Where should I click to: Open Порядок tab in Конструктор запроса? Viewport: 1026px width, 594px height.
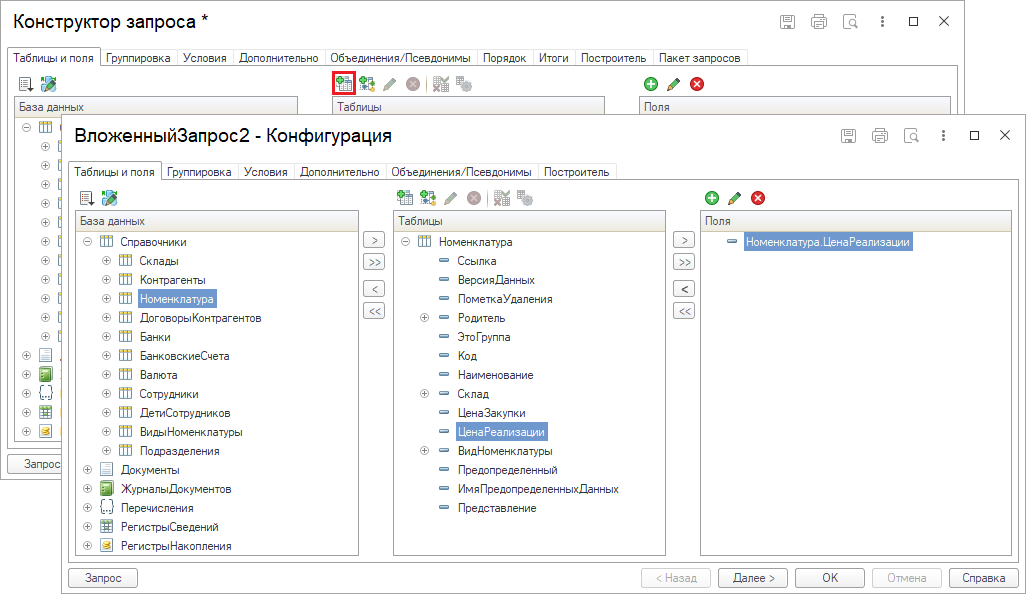point(504,58)
